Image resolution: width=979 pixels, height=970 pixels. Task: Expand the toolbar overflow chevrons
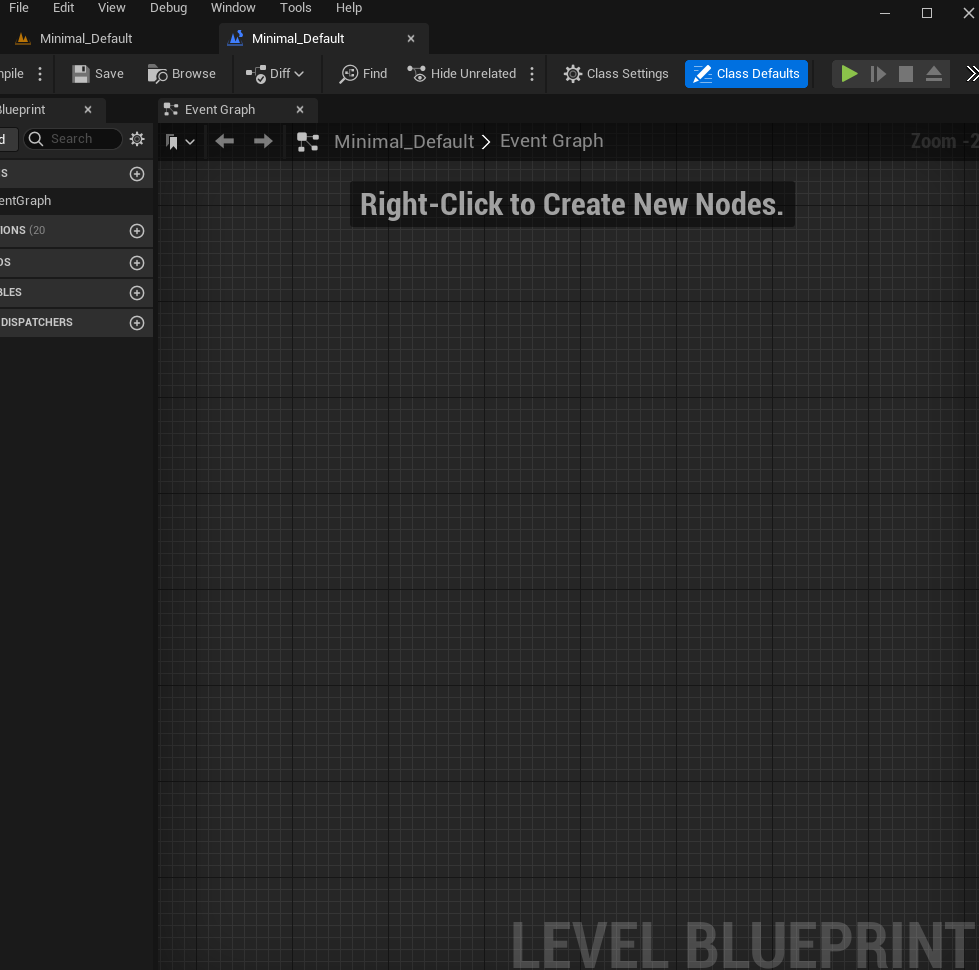(972, 74)
